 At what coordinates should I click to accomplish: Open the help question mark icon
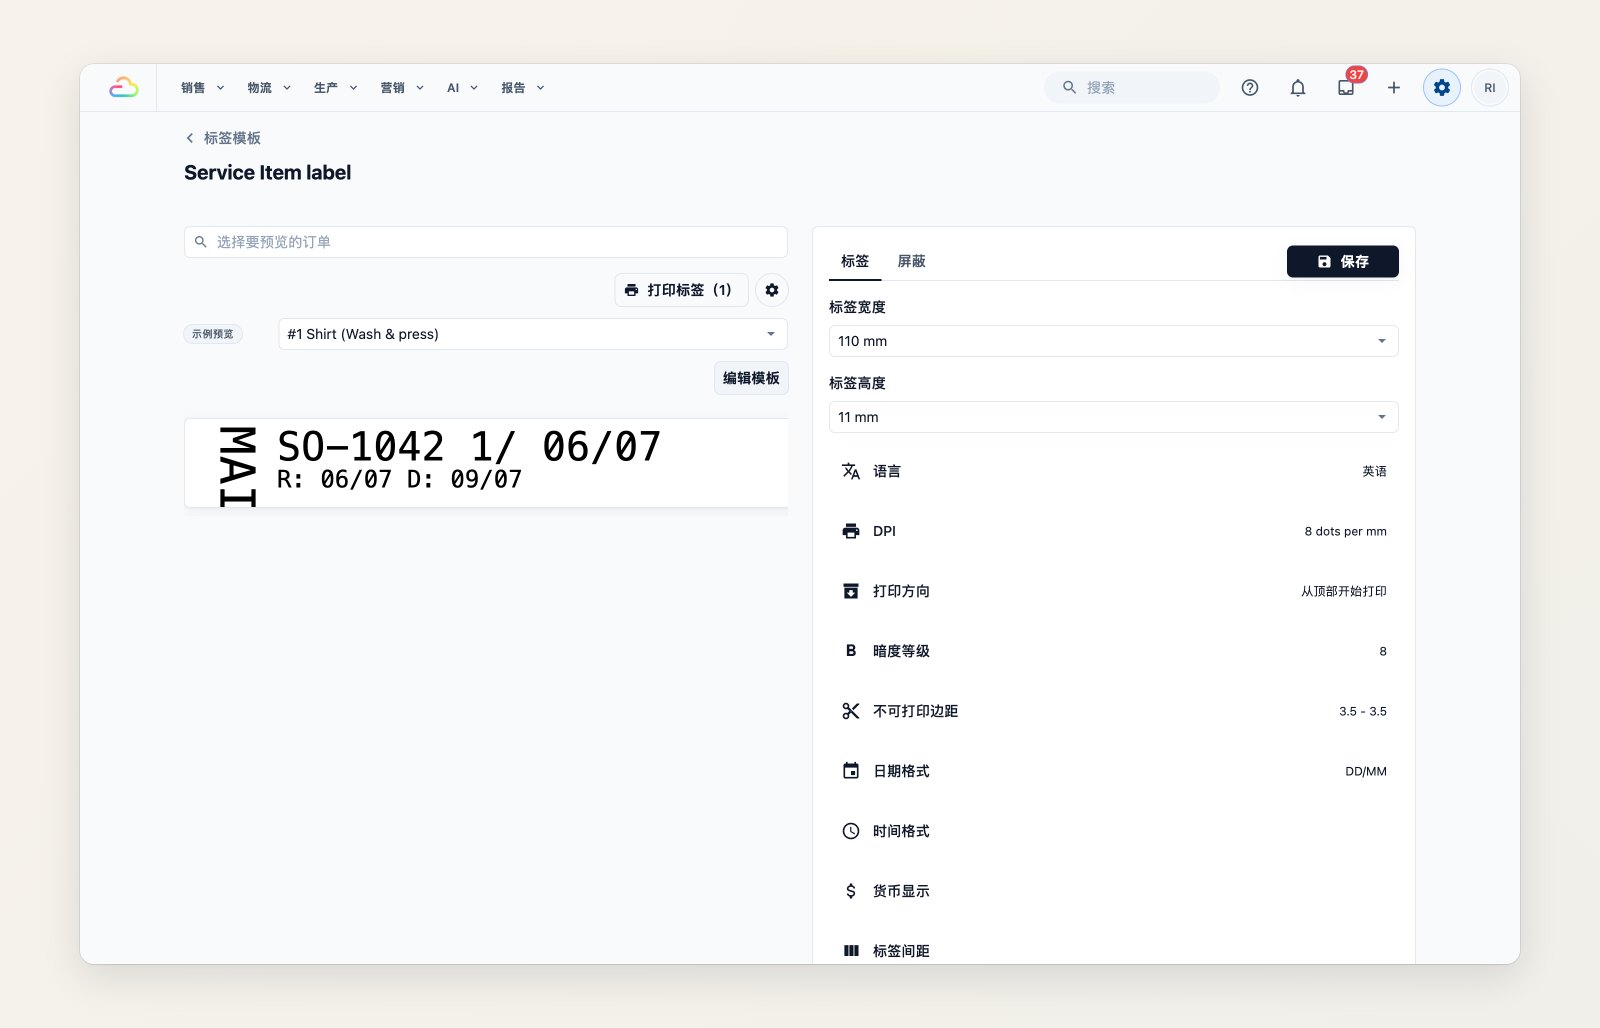click(1250, 88)
